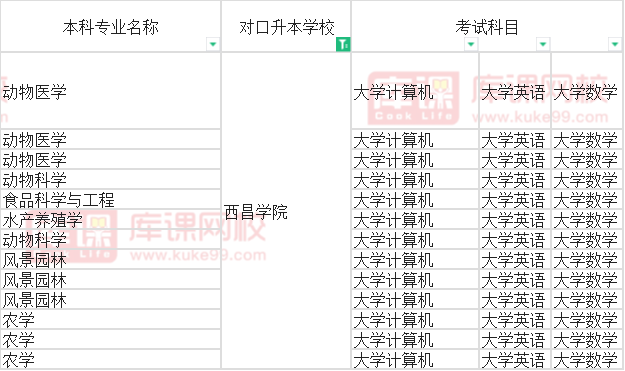Image resolution: width=625 pixels, height=371 pixels.
Task: Select 大学英语 in the 水产养殖学 row
Action: tap(515, 219)
